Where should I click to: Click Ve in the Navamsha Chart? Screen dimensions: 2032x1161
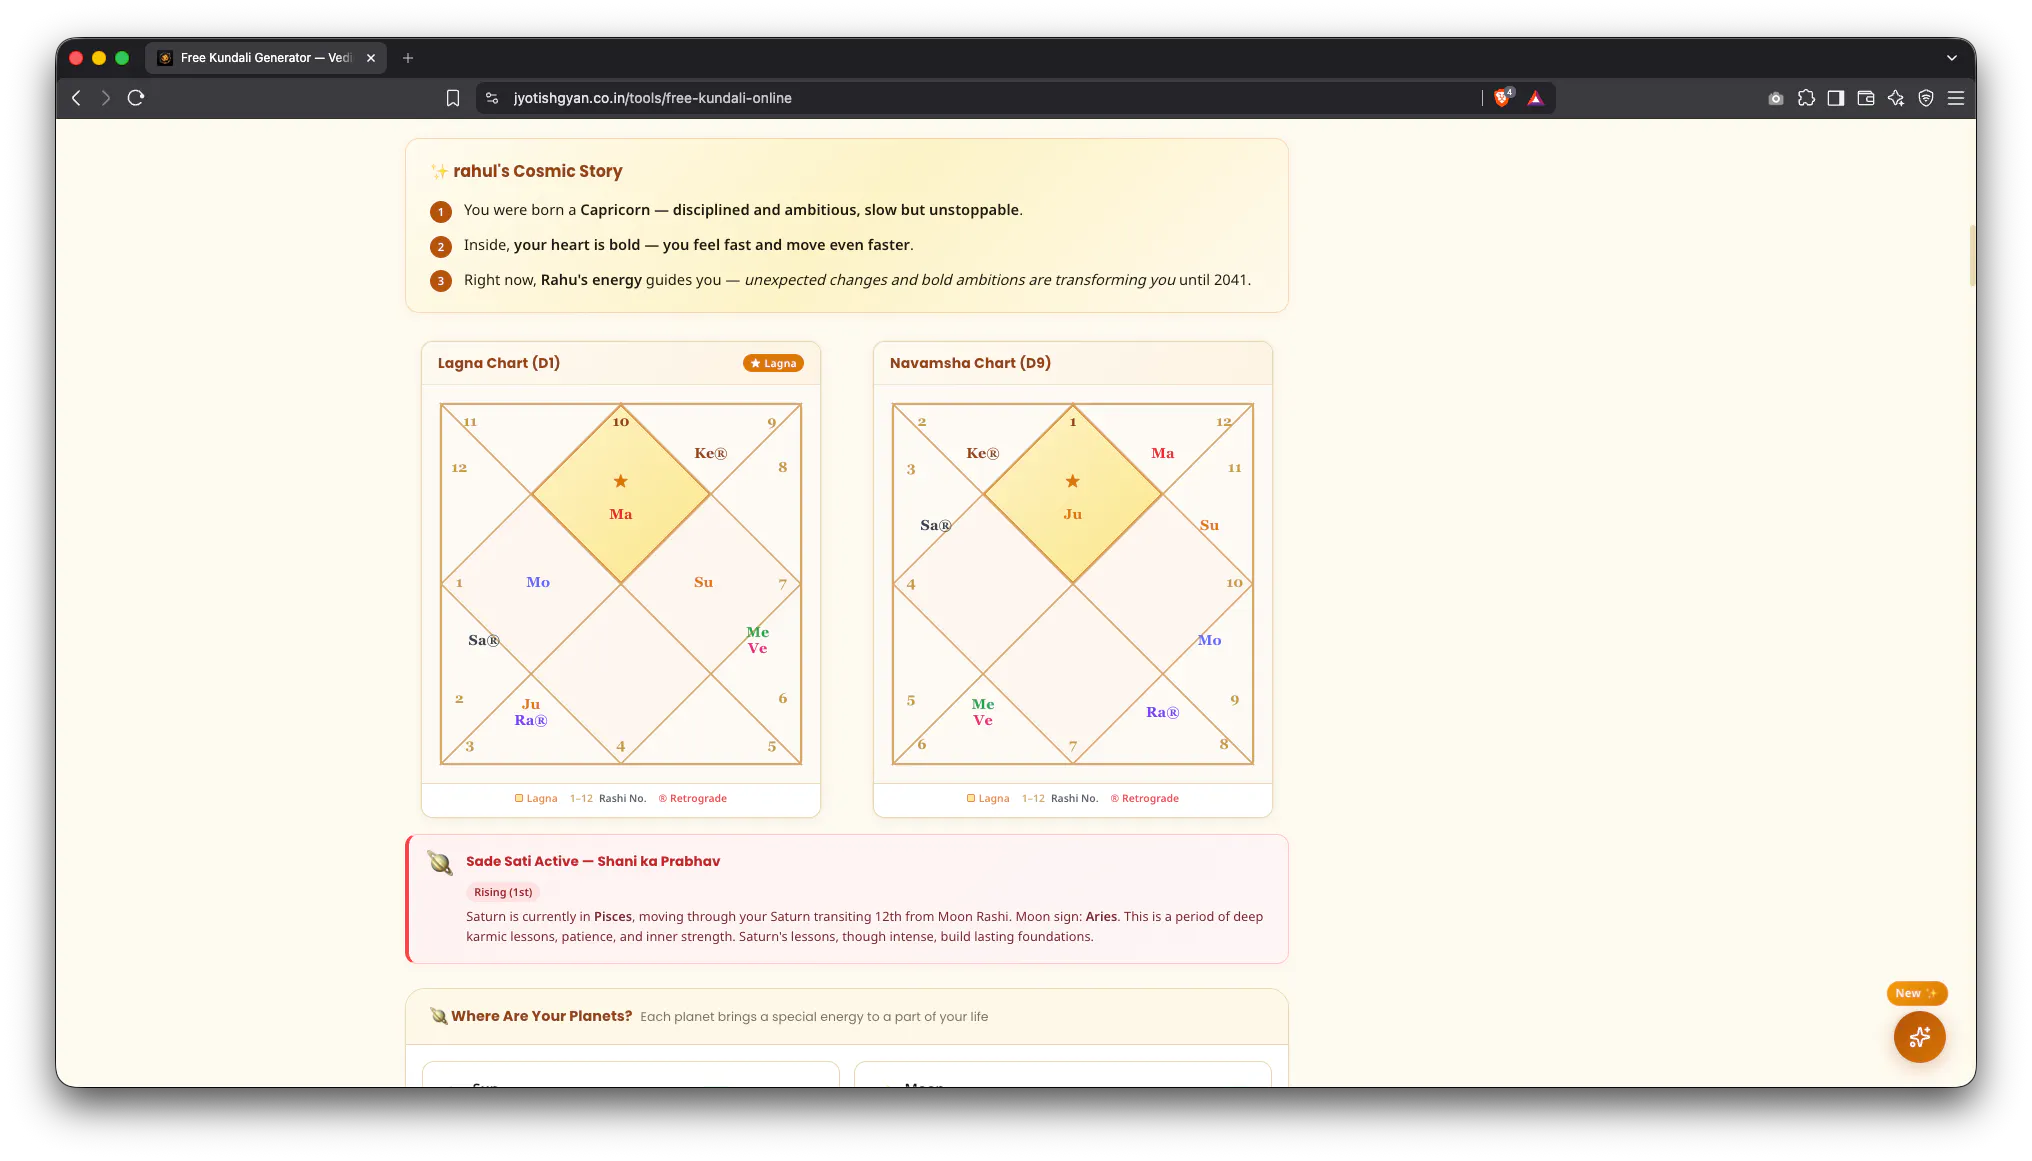pyautogui.click(x=983, y=720)
